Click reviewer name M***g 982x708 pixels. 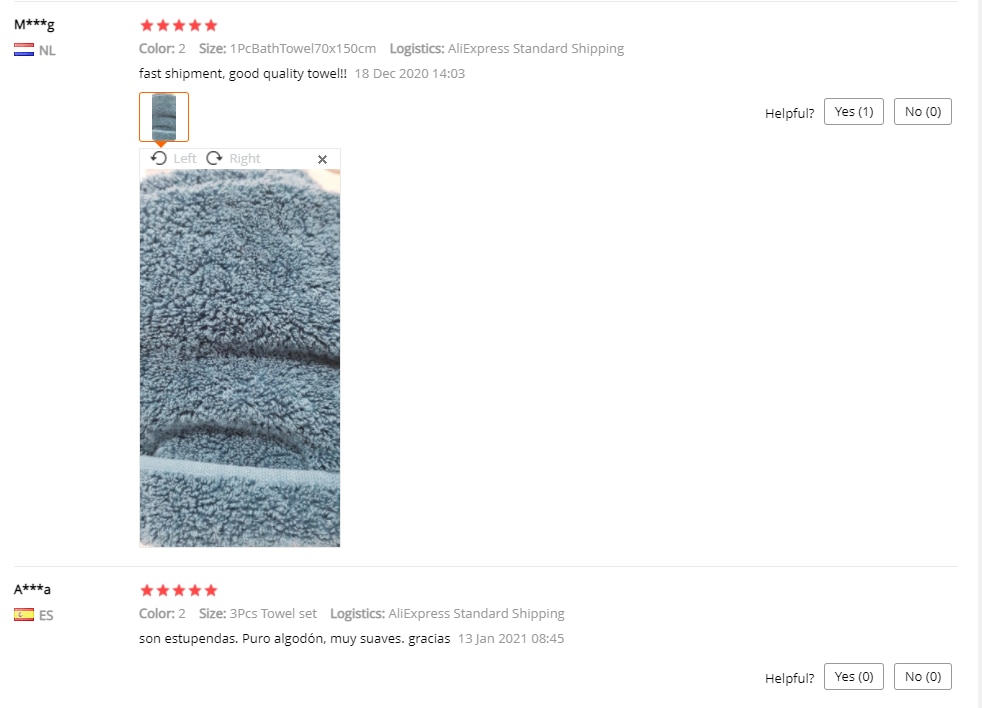pyautogui.click(x=34, y=24)
